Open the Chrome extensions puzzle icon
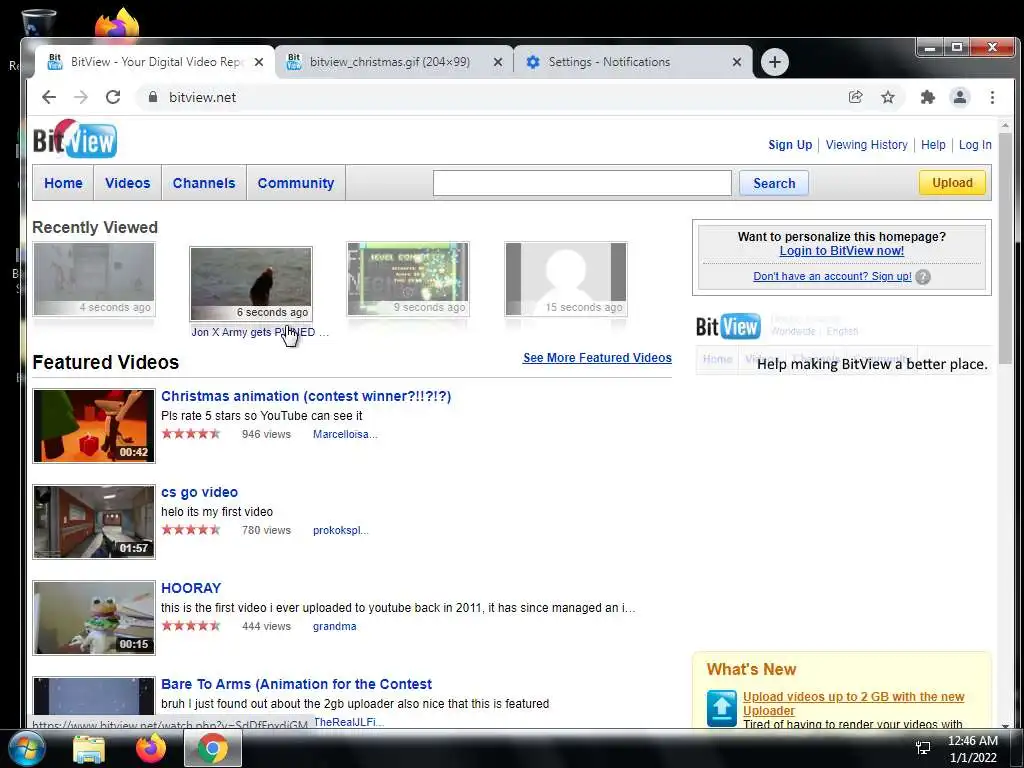Viewport: 1024px width, 768px height. (927, 97)
